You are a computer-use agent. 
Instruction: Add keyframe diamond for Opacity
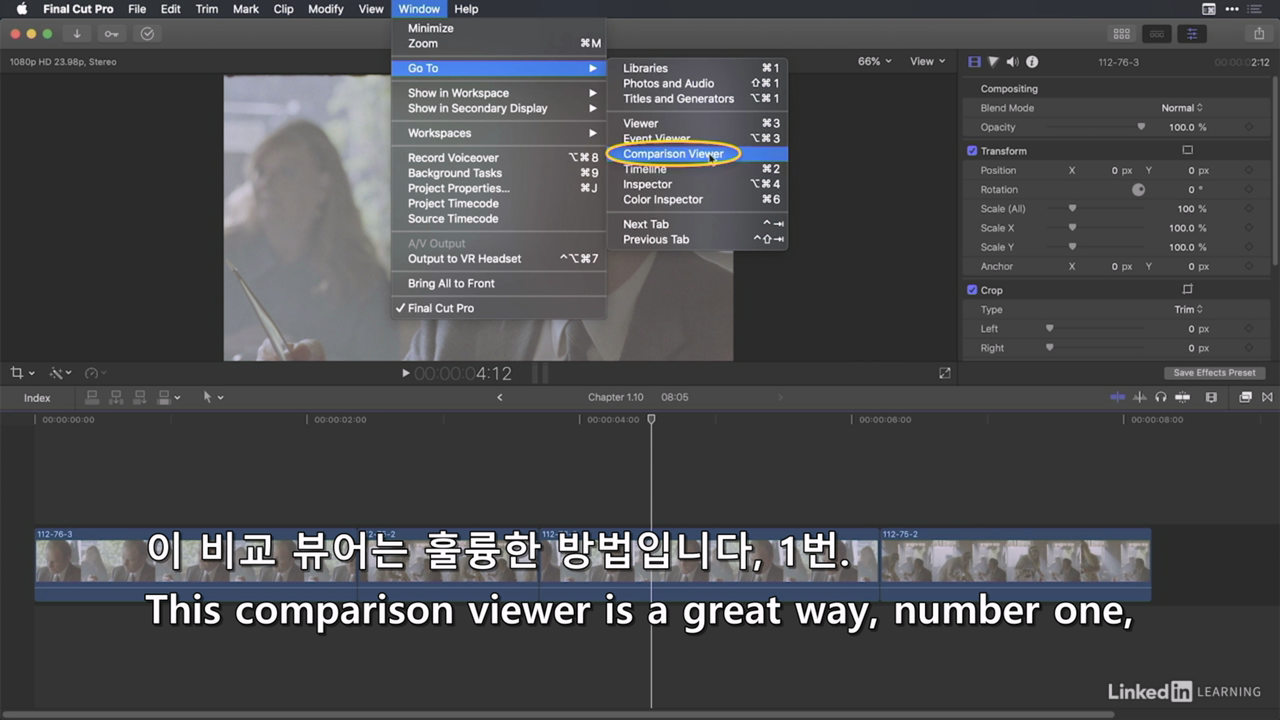tap(1248, 128)
